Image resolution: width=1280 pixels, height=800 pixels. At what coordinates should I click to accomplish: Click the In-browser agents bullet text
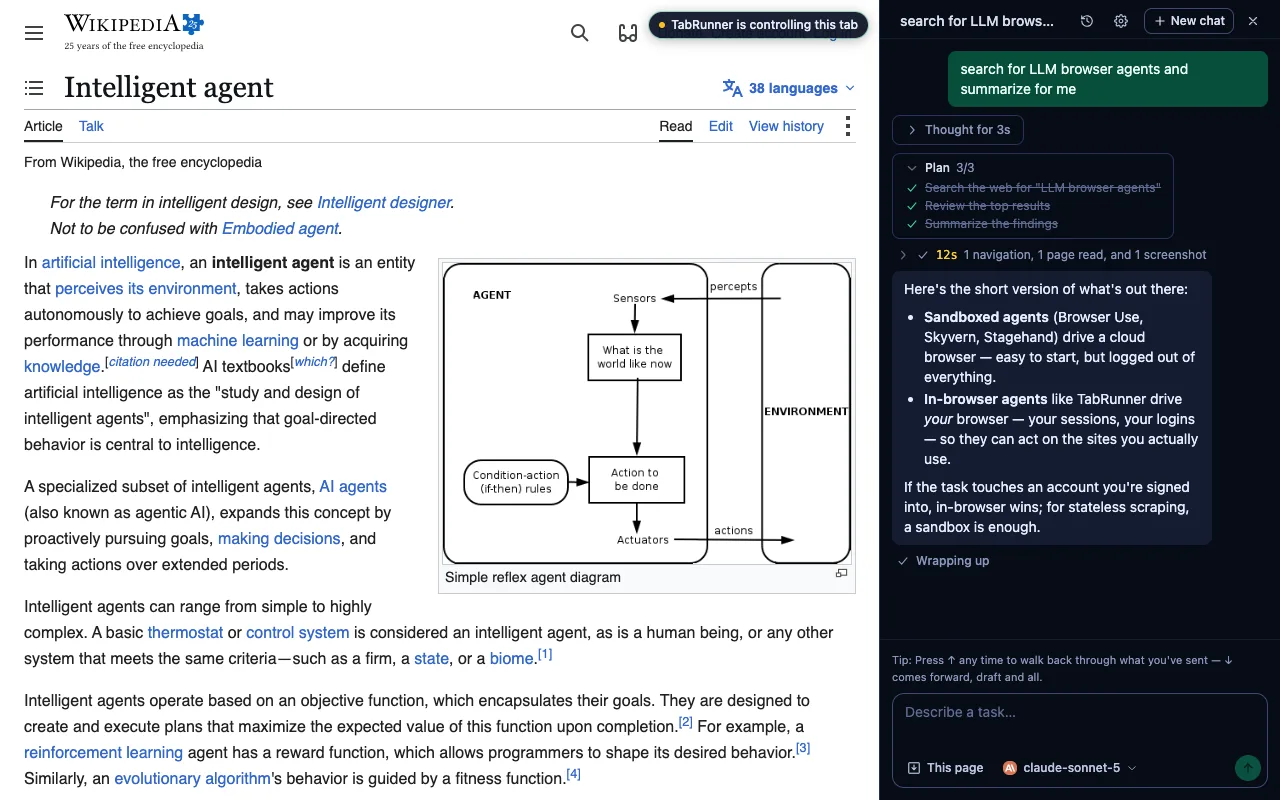pos(1061,429)
